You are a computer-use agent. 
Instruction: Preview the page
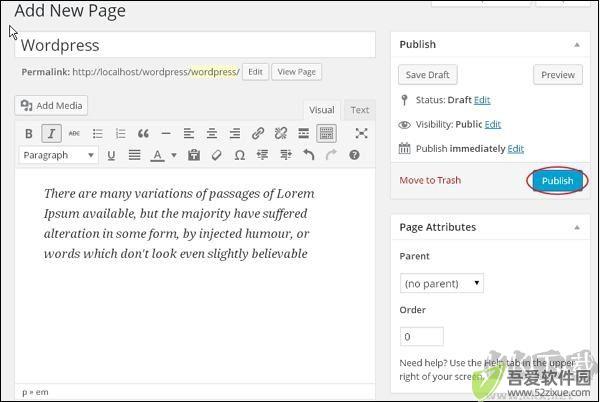click(558, 75)
